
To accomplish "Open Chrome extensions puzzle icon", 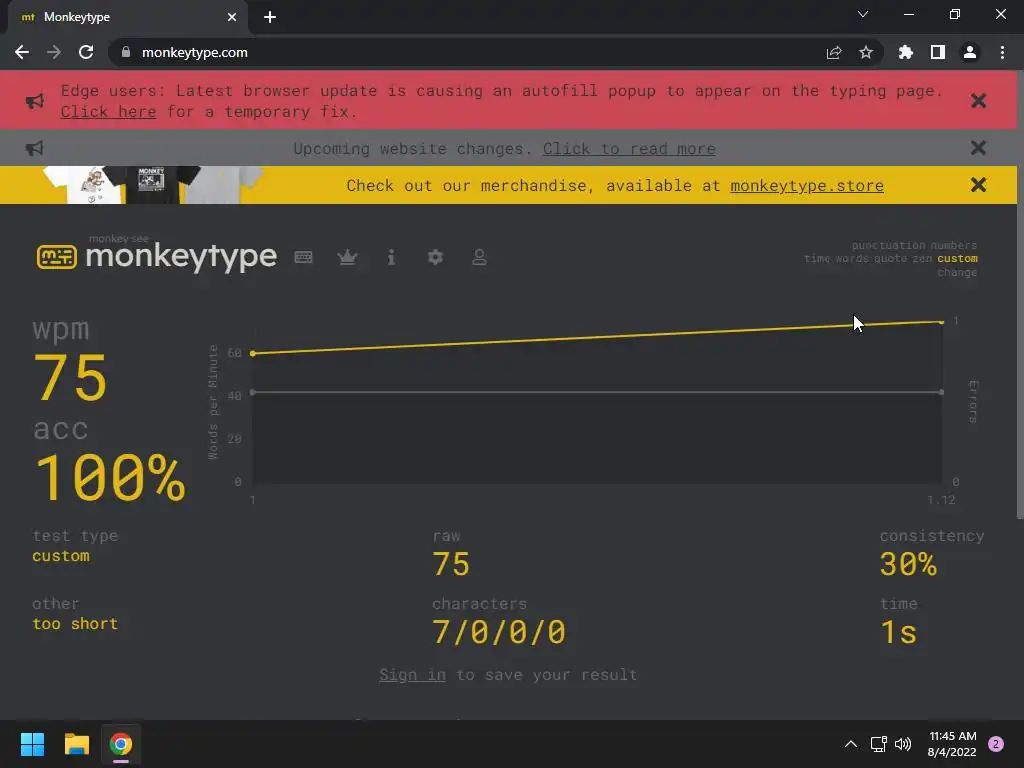I will point(906,52).
